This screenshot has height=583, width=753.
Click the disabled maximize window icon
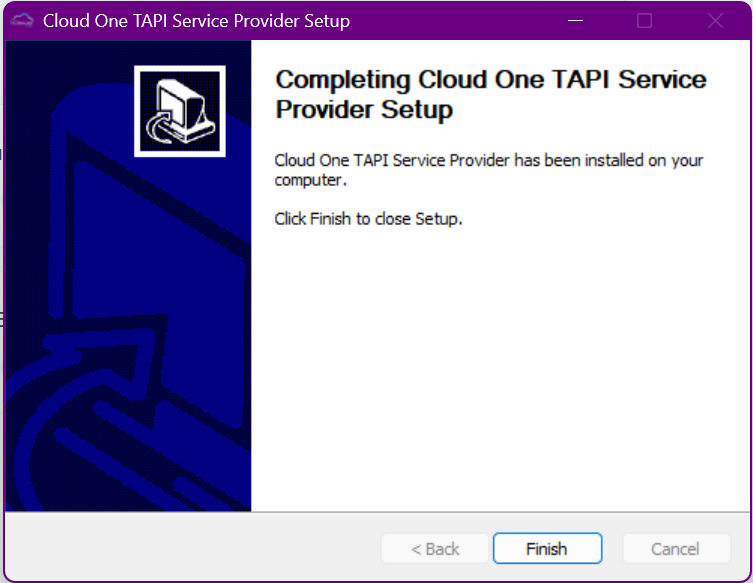pos(645,20)
